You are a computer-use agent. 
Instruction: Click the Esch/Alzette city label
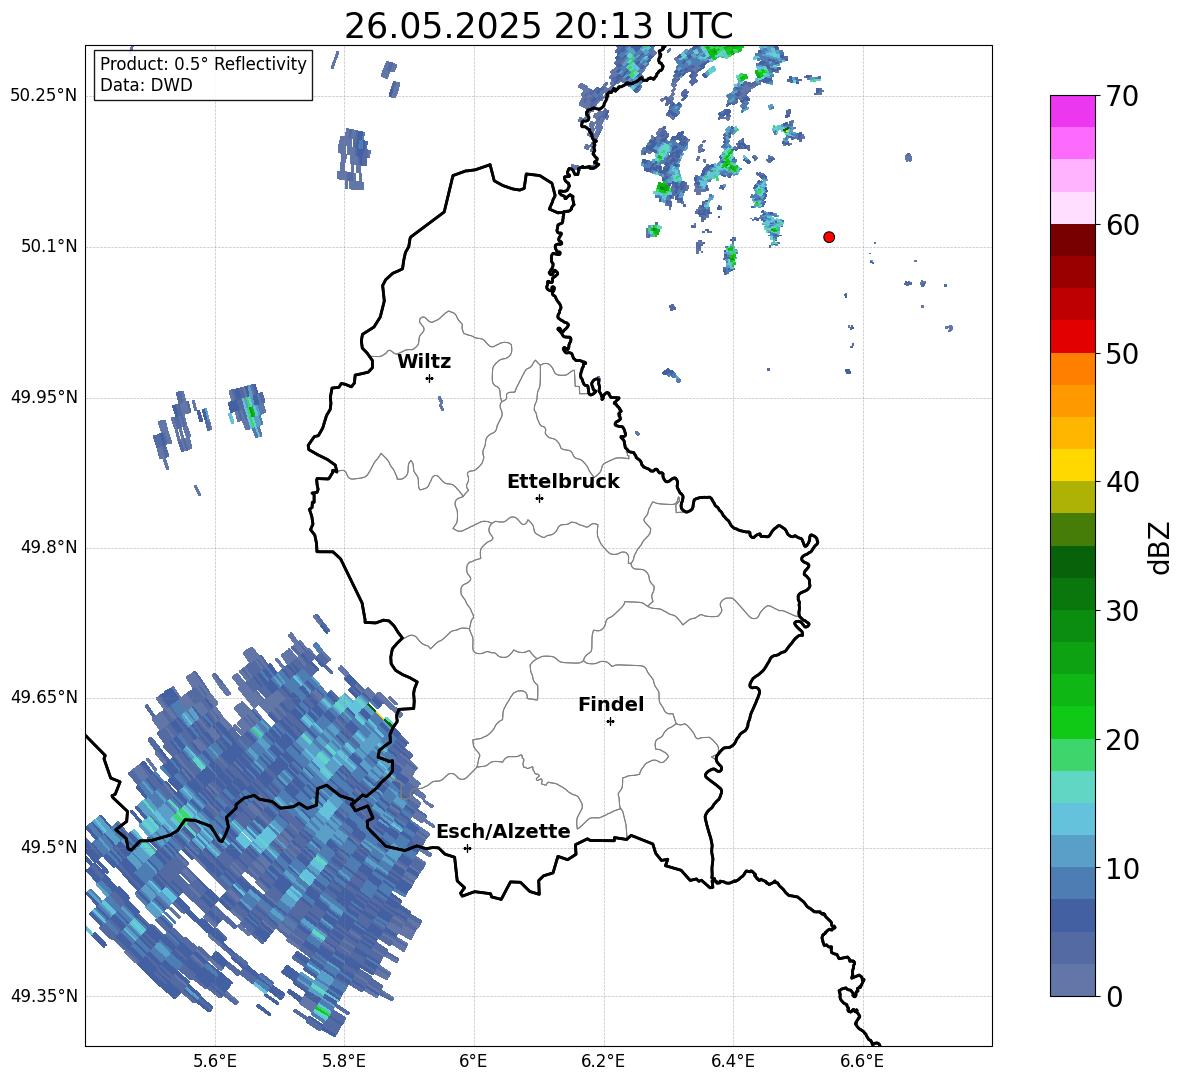[x=503, y=832]
